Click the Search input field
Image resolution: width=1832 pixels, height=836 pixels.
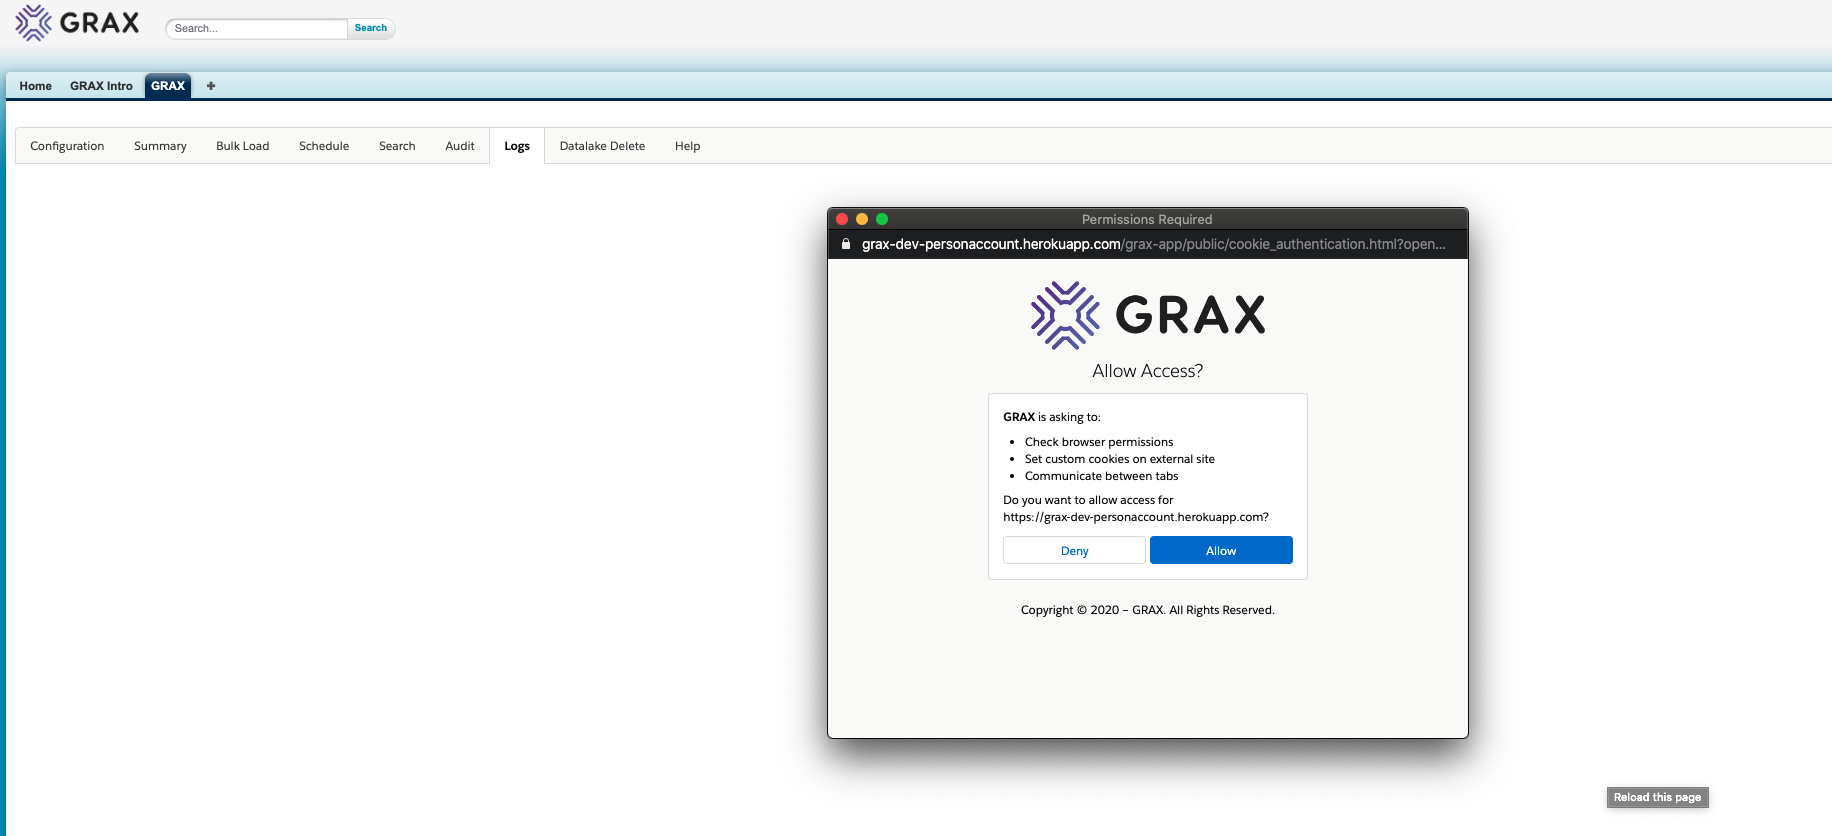(256, 28)
